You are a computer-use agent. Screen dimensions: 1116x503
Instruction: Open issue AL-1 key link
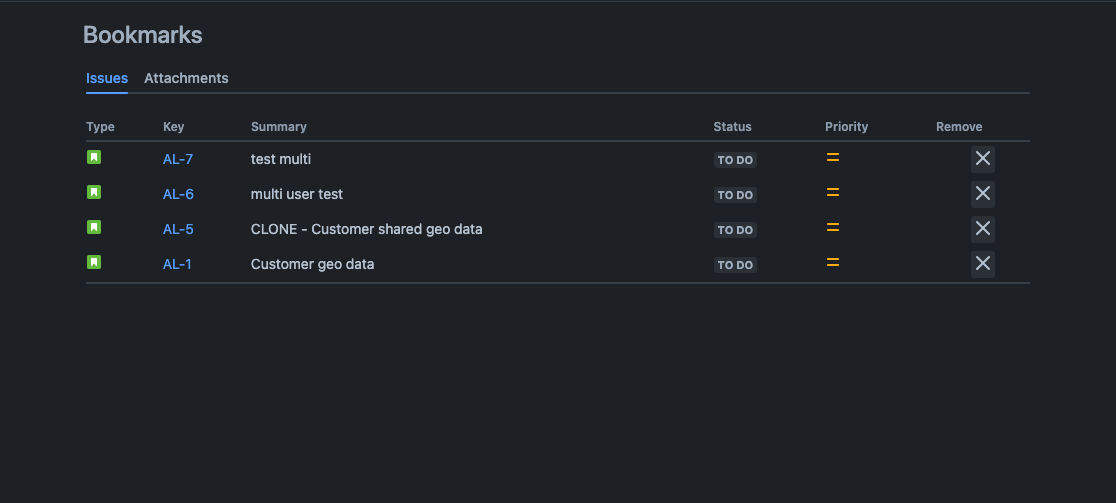click(x=177, y=264)
